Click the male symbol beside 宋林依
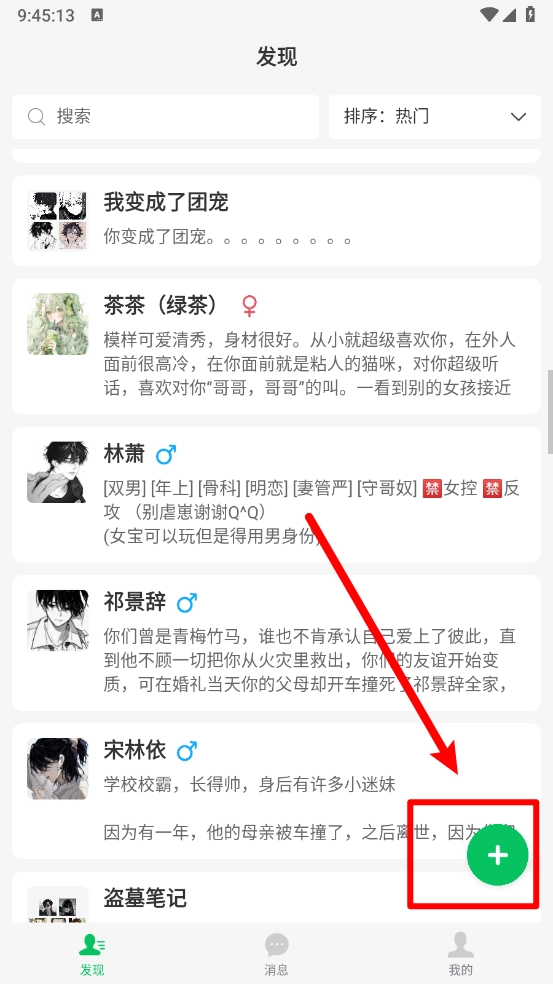The width and height of the screenshot is (553, 984). point(186,751)
